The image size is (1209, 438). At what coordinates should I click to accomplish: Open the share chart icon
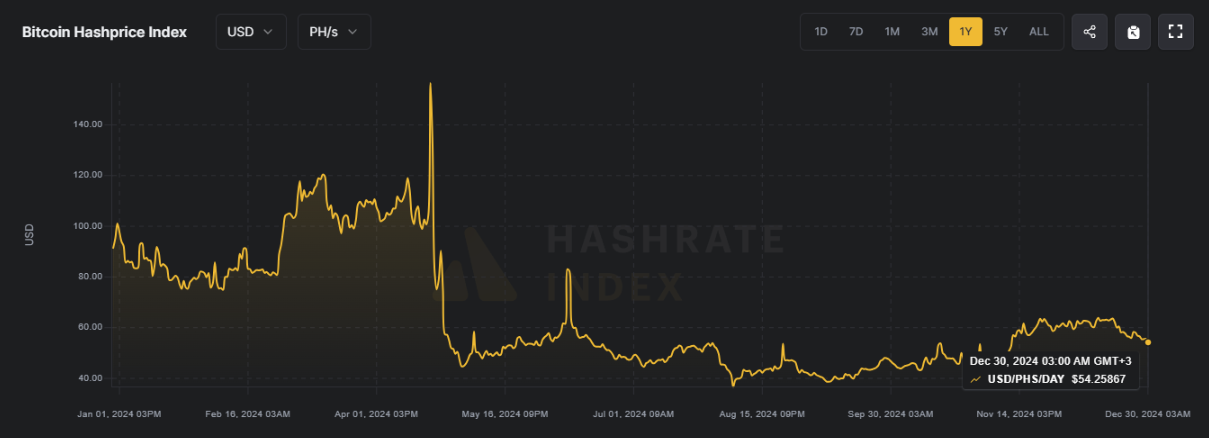click(x=1089, y=32)
